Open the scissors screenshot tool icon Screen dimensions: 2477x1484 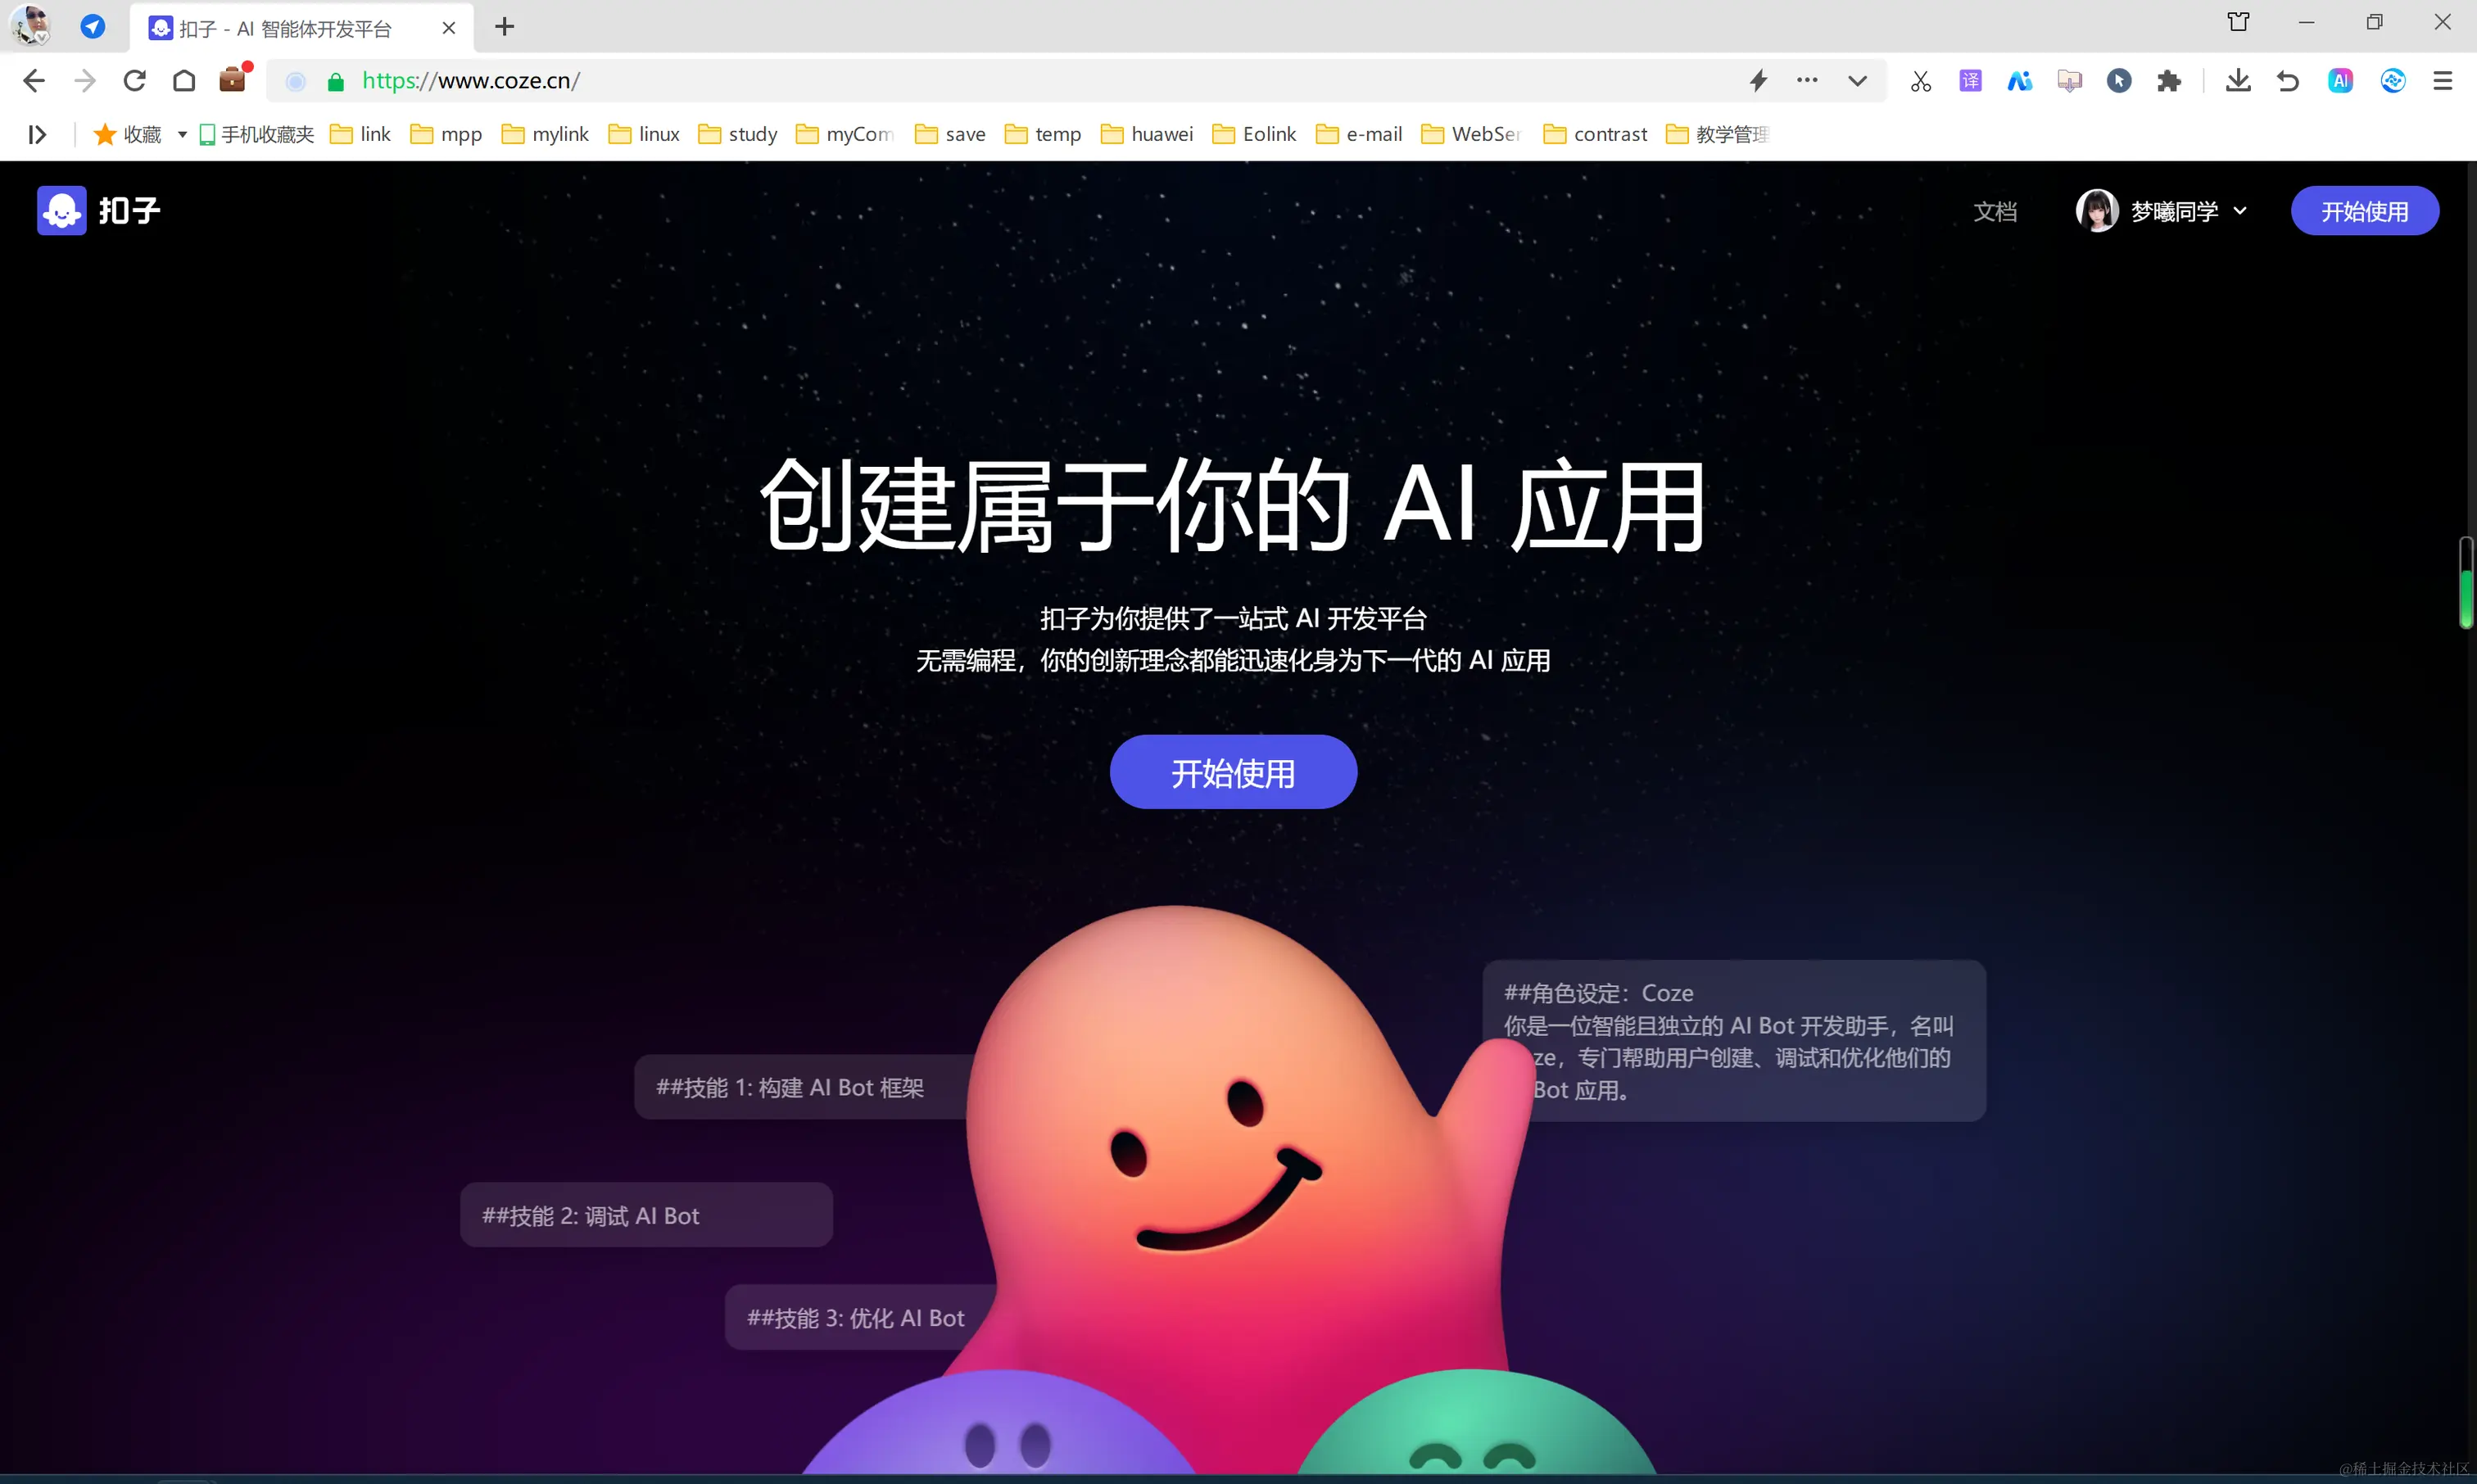1920,81
